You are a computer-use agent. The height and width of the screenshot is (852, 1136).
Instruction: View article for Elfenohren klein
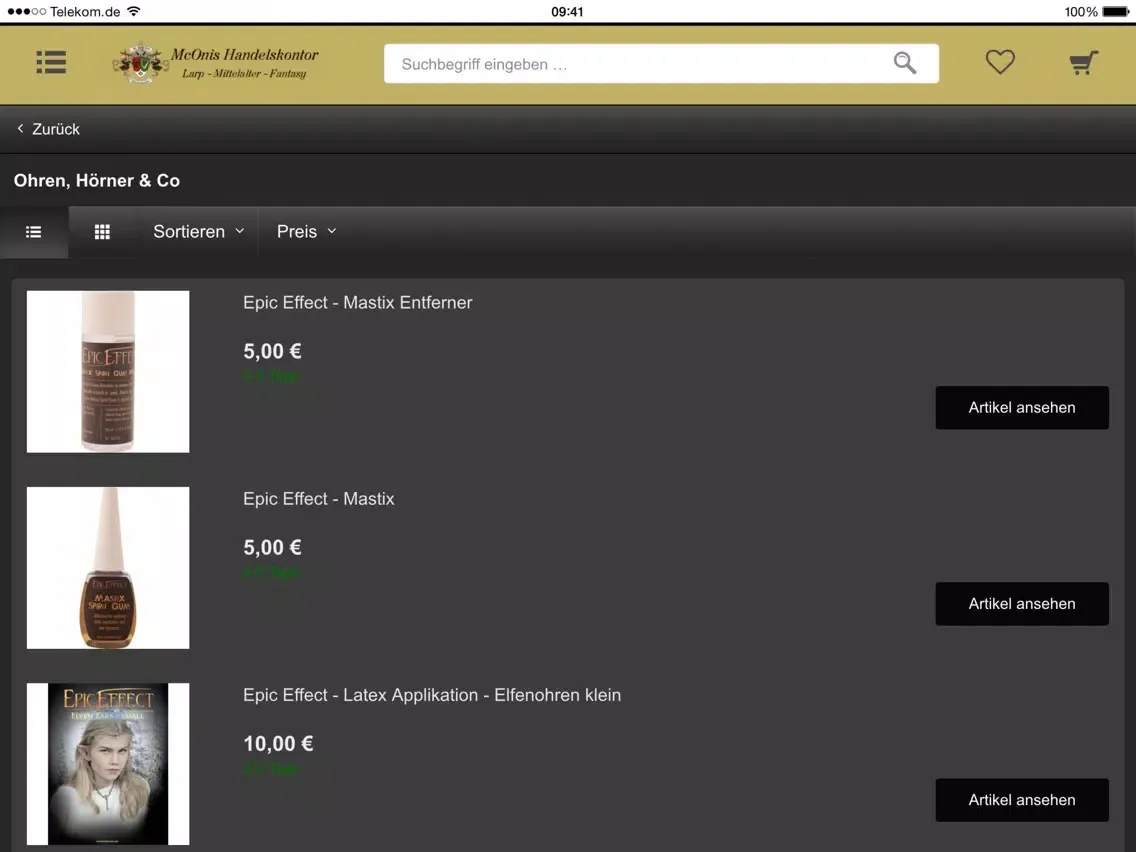(x=1022, y=801)
